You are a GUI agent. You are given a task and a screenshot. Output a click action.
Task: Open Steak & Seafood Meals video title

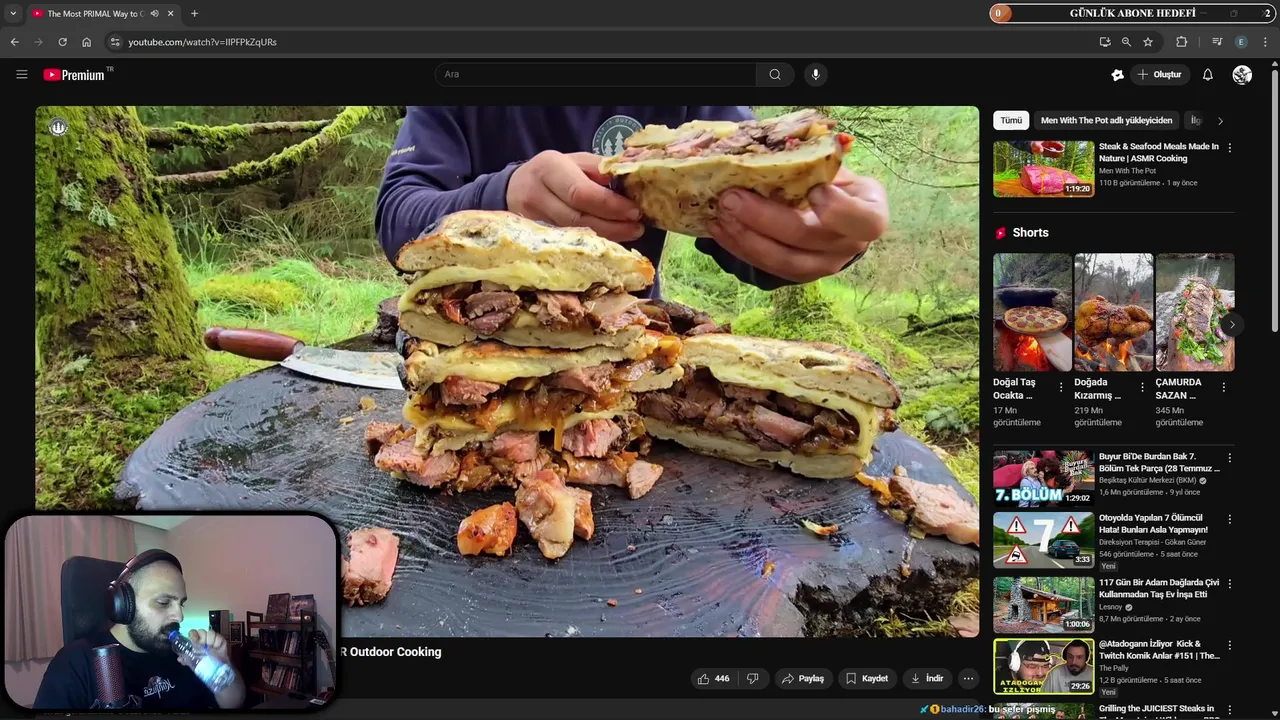[1159, 152]
